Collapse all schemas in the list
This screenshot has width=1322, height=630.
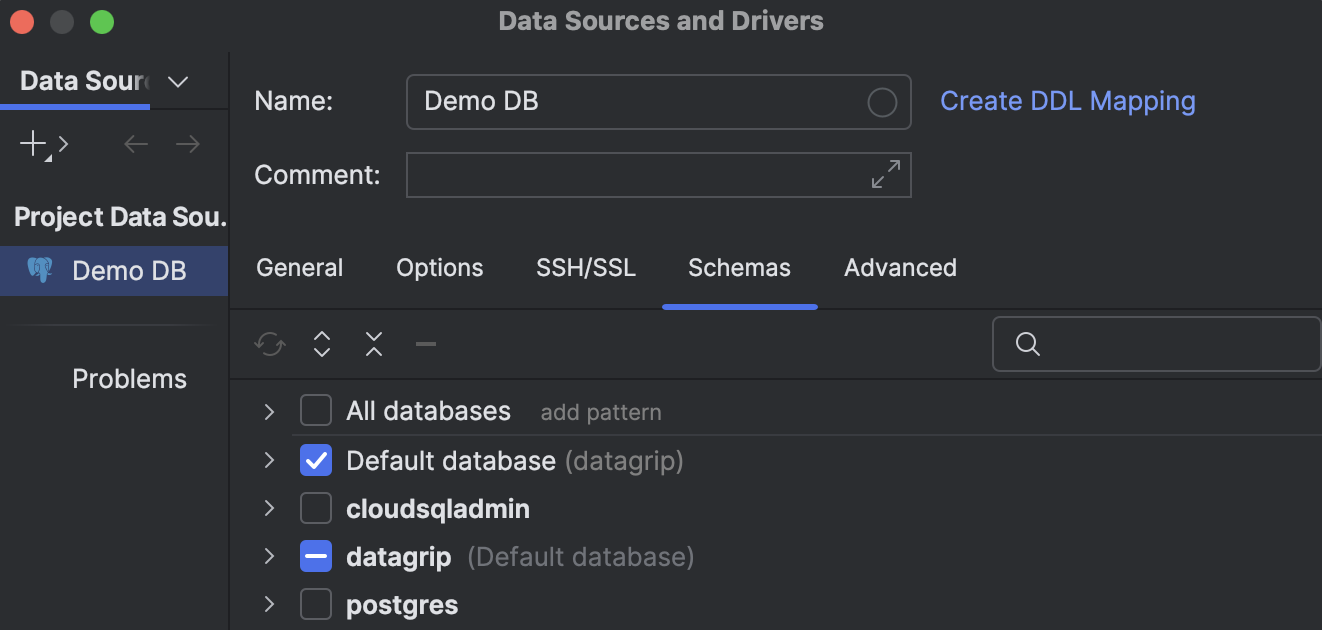(x=373, y=344)
